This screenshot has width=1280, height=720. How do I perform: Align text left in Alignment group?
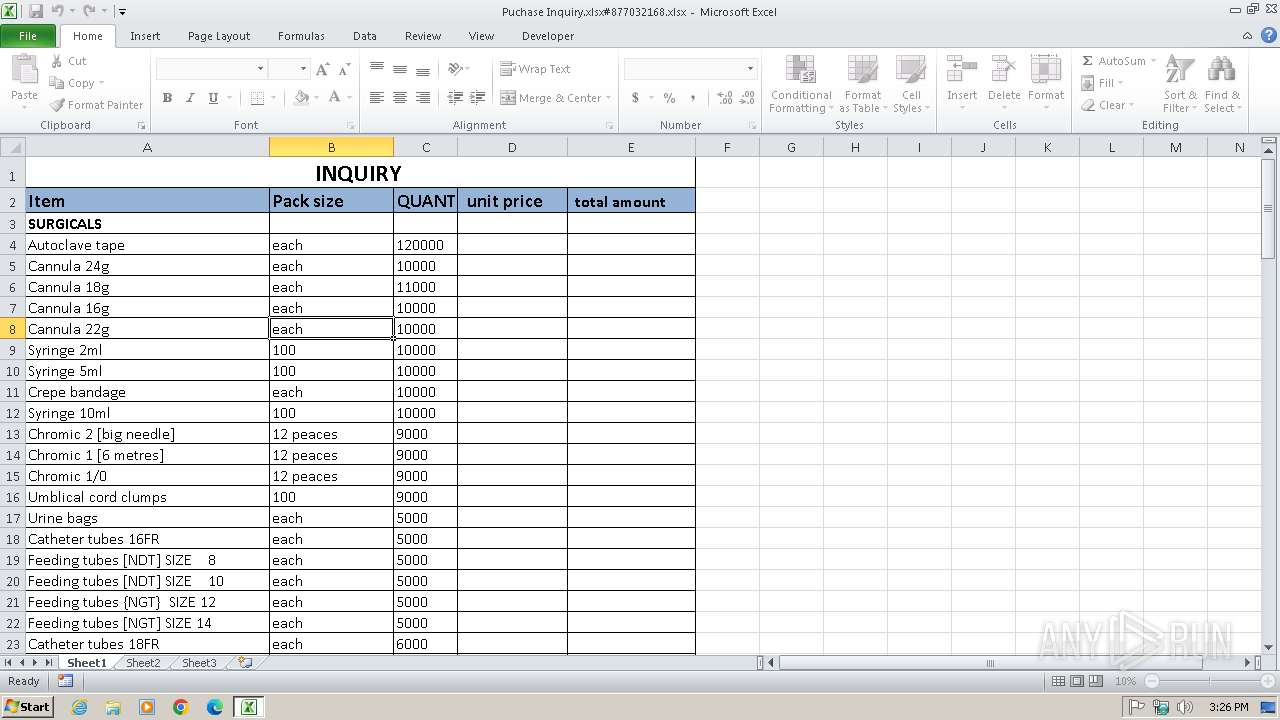(377, 98)
